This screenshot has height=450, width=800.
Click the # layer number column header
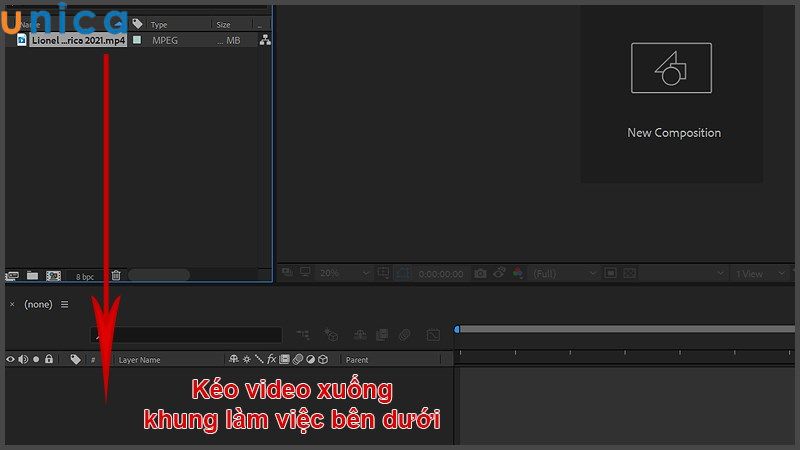(x=93, y=360)
